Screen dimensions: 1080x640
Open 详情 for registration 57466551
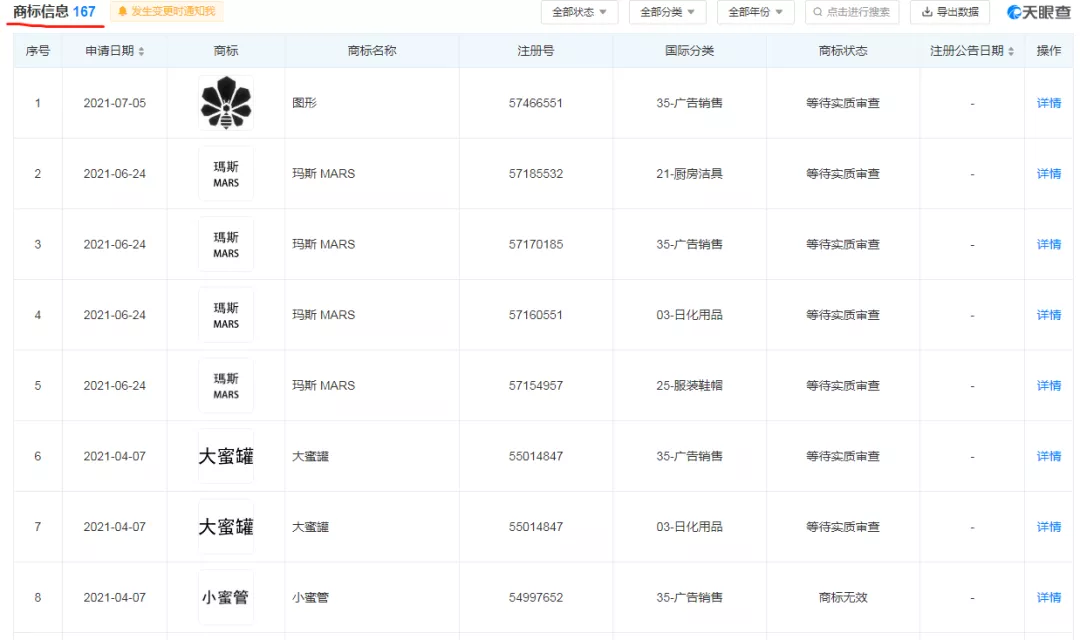(1048, 103)
